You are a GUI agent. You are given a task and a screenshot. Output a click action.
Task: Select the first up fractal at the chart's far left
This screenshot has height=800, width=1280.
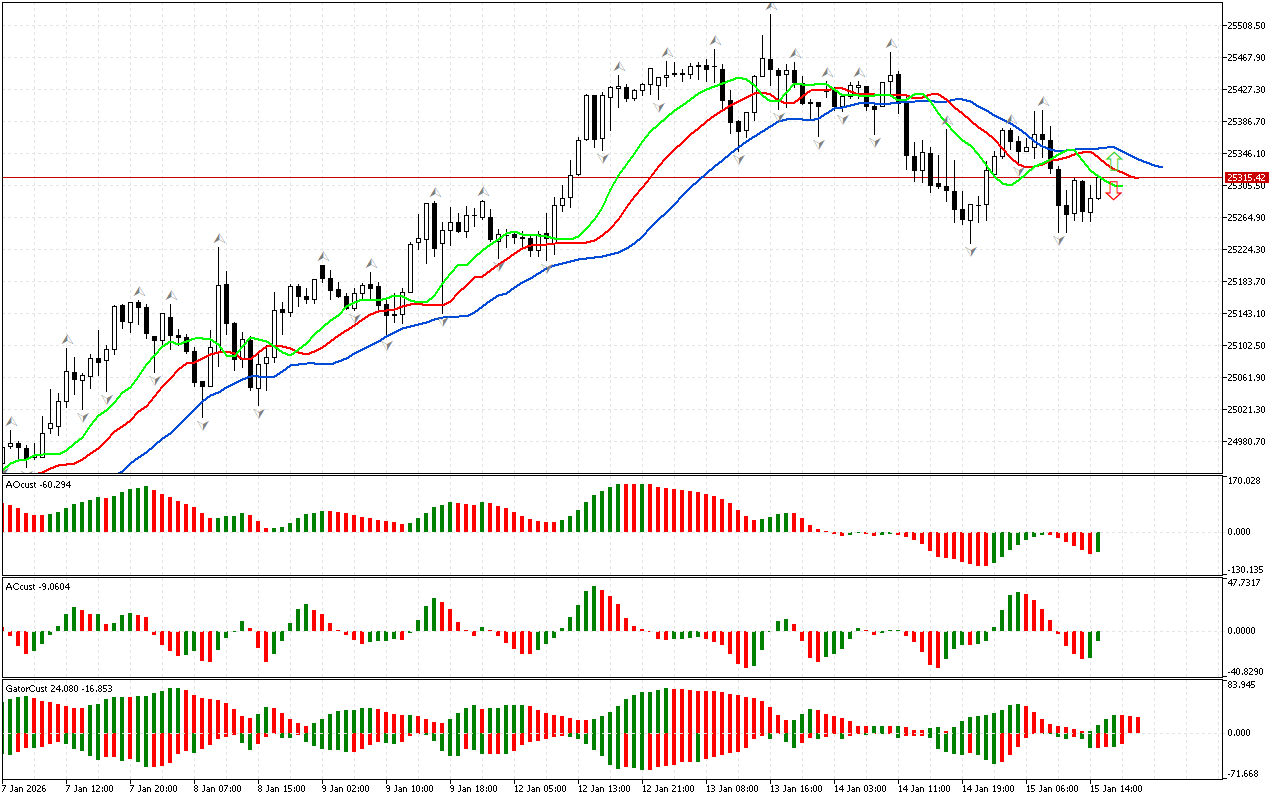pyautogui.click(x=12, y=422)
